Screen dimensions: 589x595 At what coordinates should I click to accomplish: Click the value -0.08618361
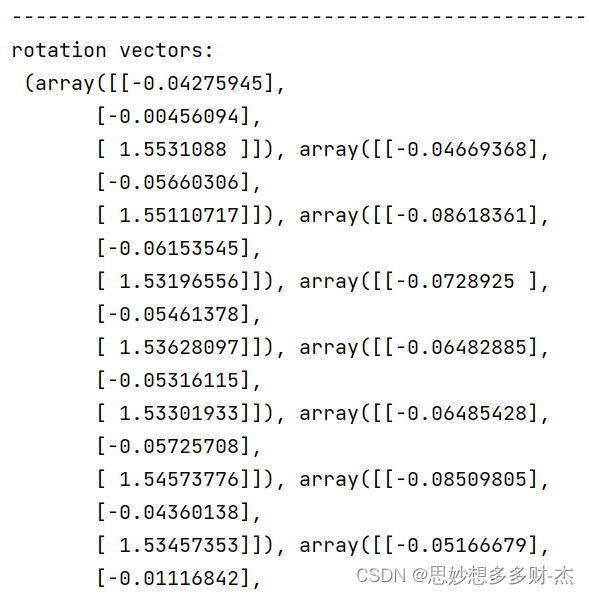(x=462, y=216)
